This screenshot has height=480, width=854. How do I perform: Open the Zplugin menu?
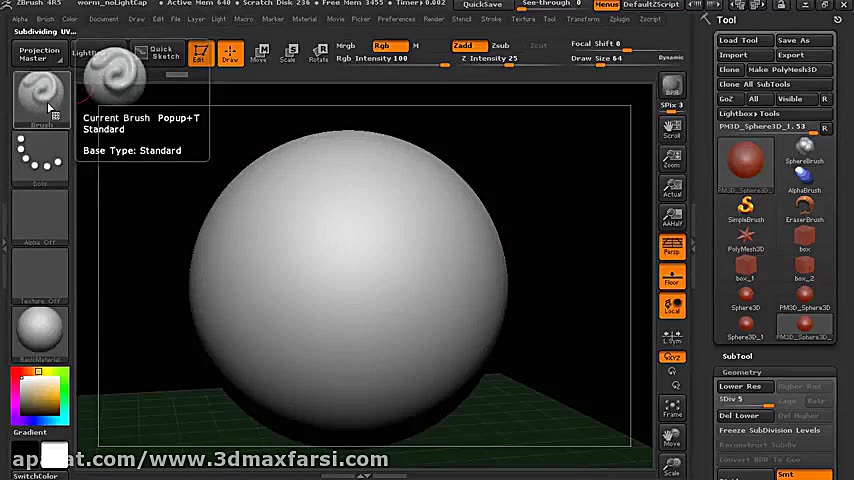(x=619, y=19)
